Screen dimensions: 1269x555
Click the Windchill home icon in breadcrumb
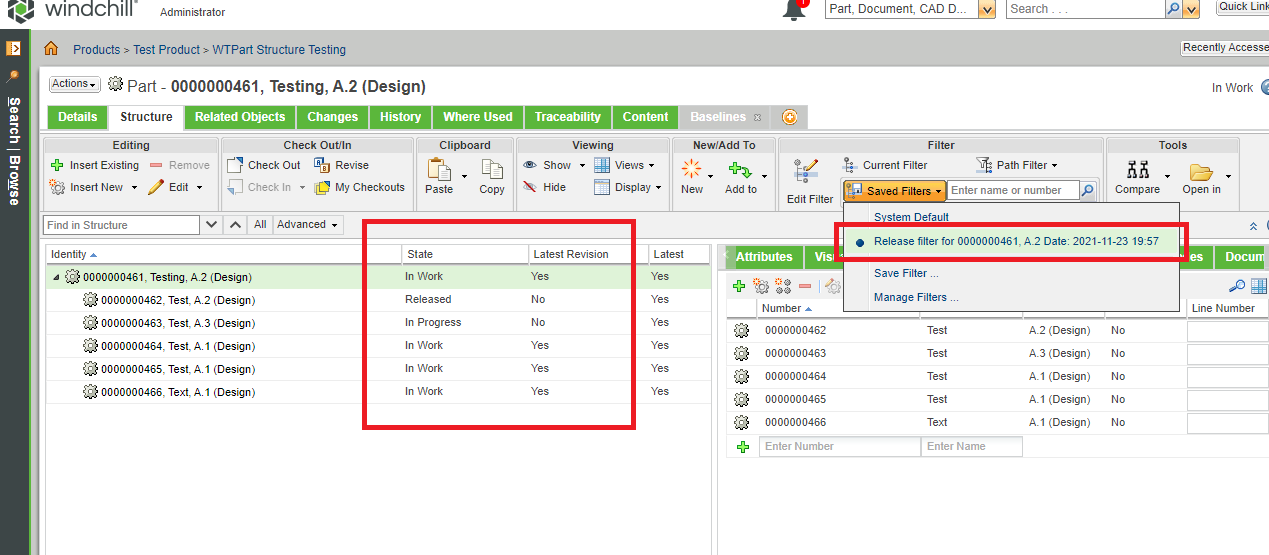point(51,49)
